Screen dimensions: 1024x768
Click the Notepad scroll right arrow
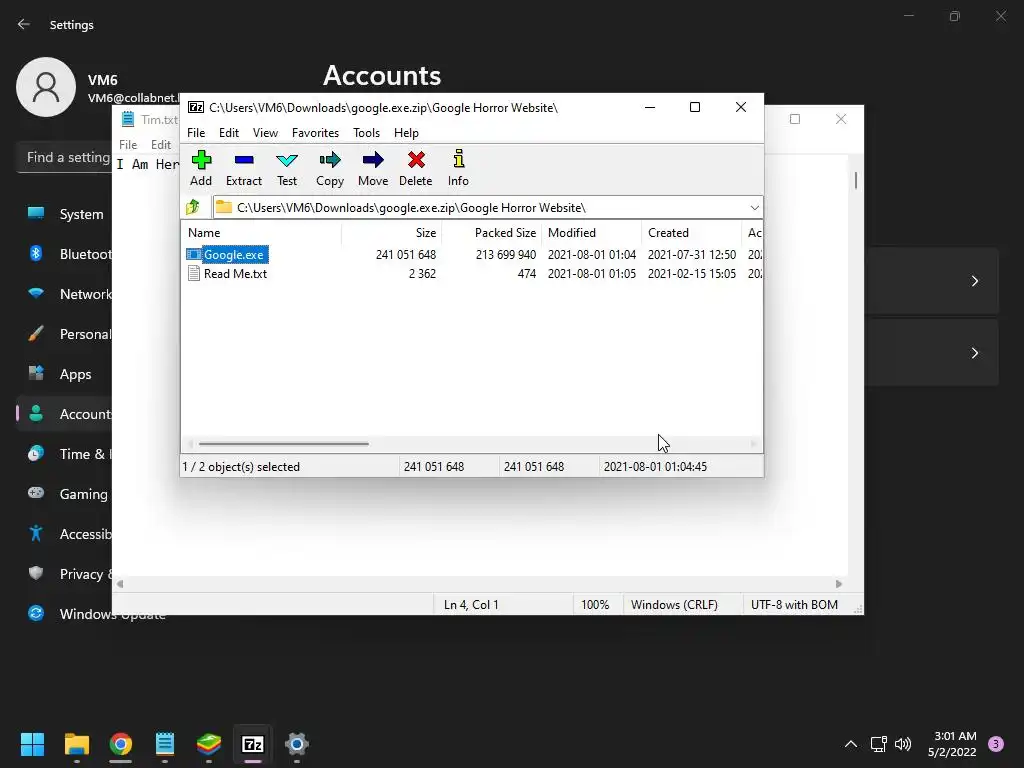tap(839, 584)
